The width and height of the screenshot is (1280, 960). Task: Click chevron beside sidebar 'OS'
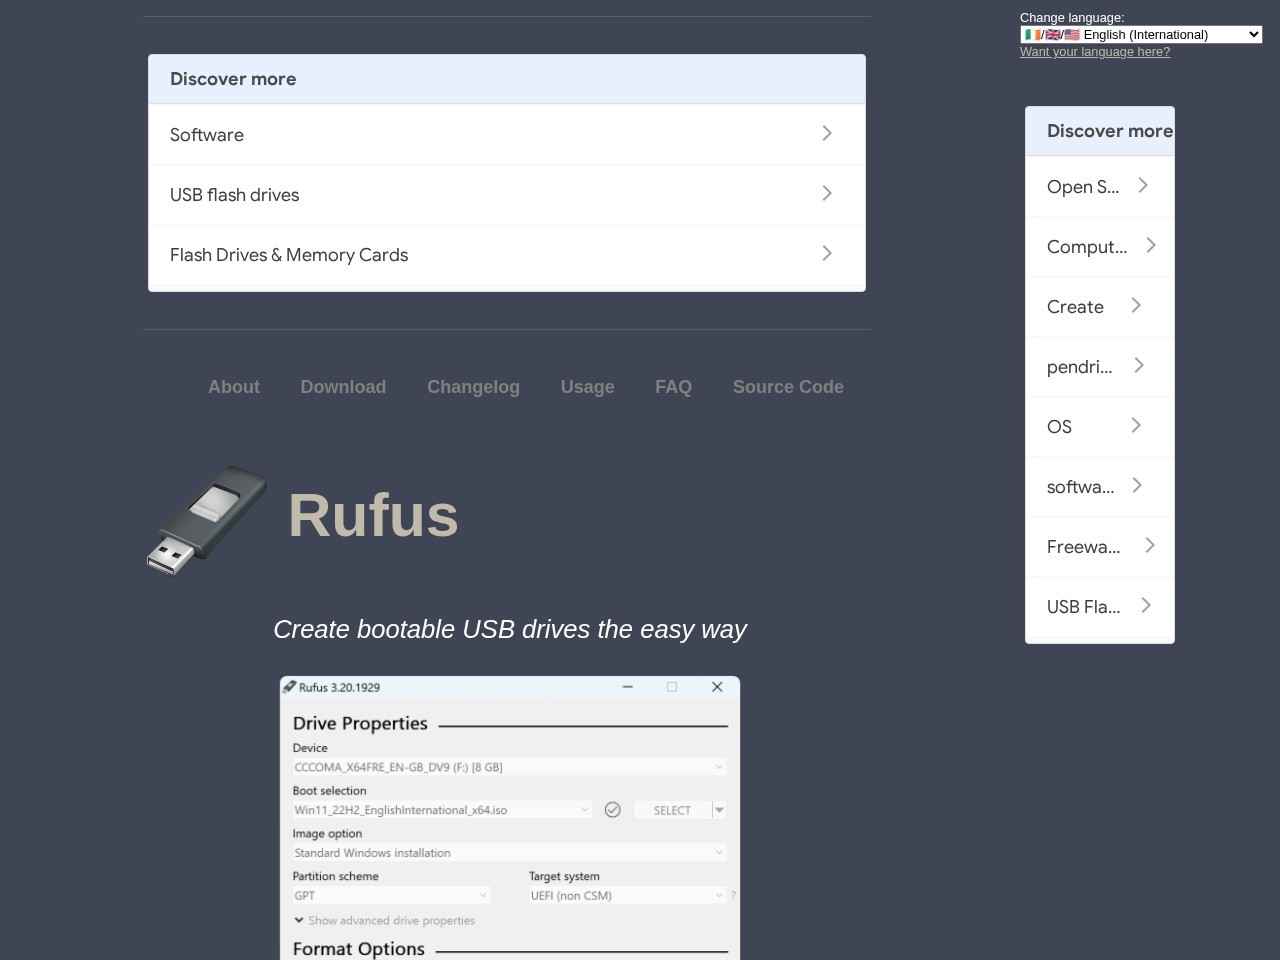click(1136, 425)
